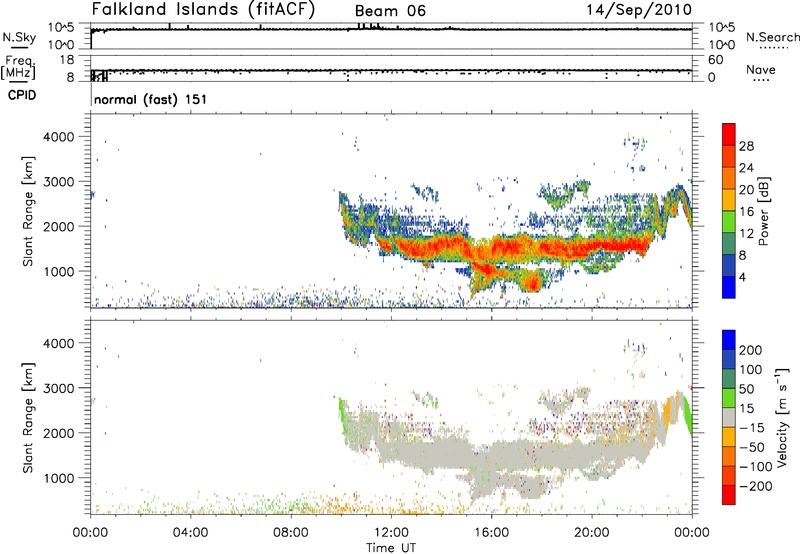This screenshot has width=800, height=554.
Task: Click the solid line sample under N.Sky
Action: click(19, 48)
